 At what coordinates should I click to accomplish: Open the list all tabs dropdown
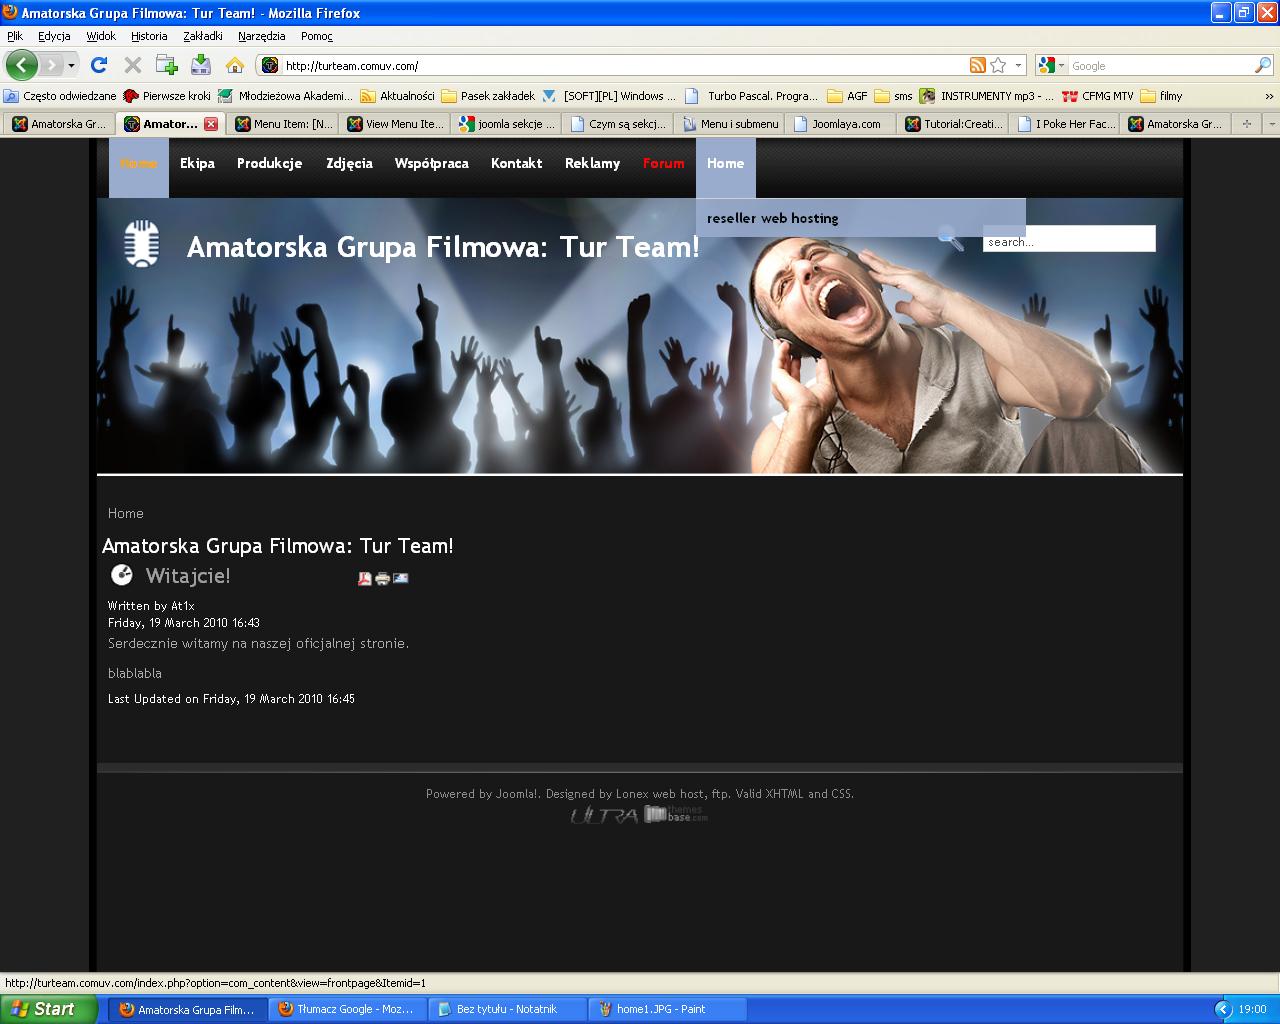pyautogui.click(x=1271, y=124)
